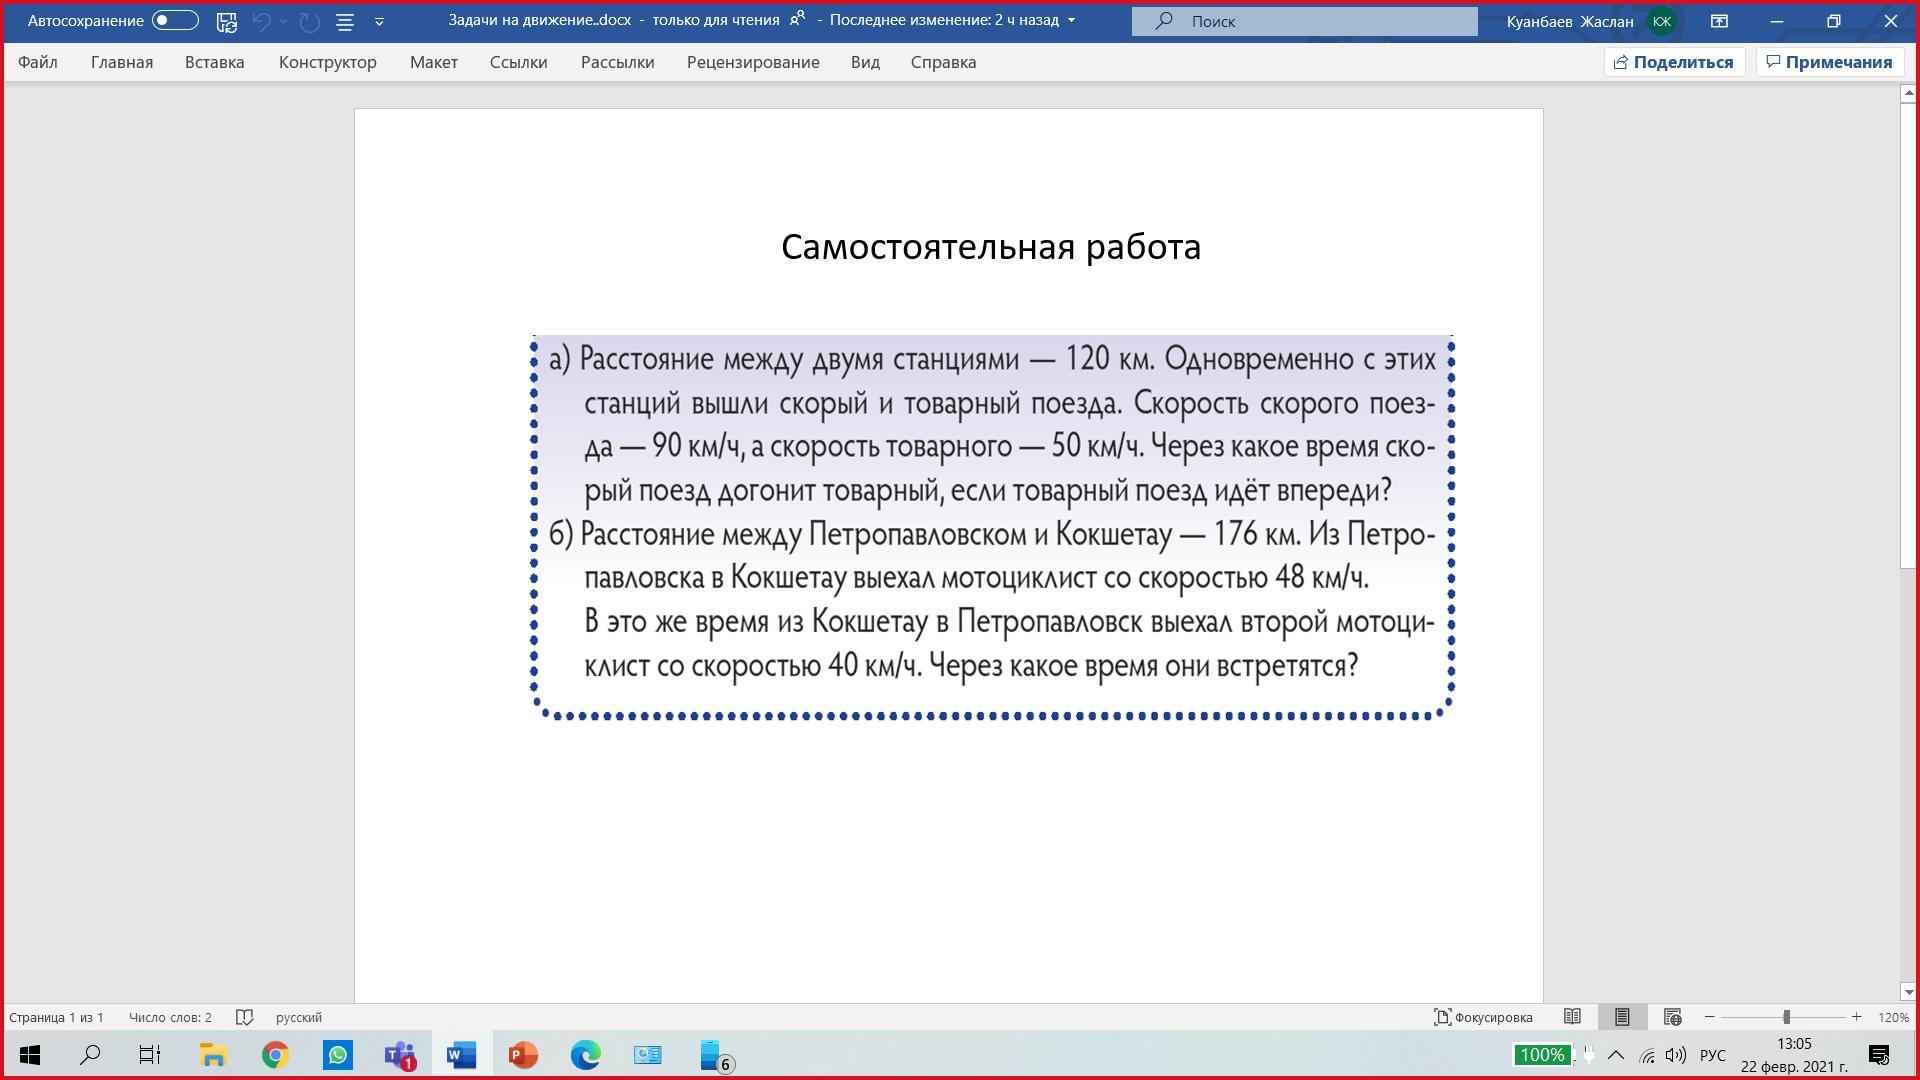Open the PowerPoint icon in the taskbar

coord(523,1055)
